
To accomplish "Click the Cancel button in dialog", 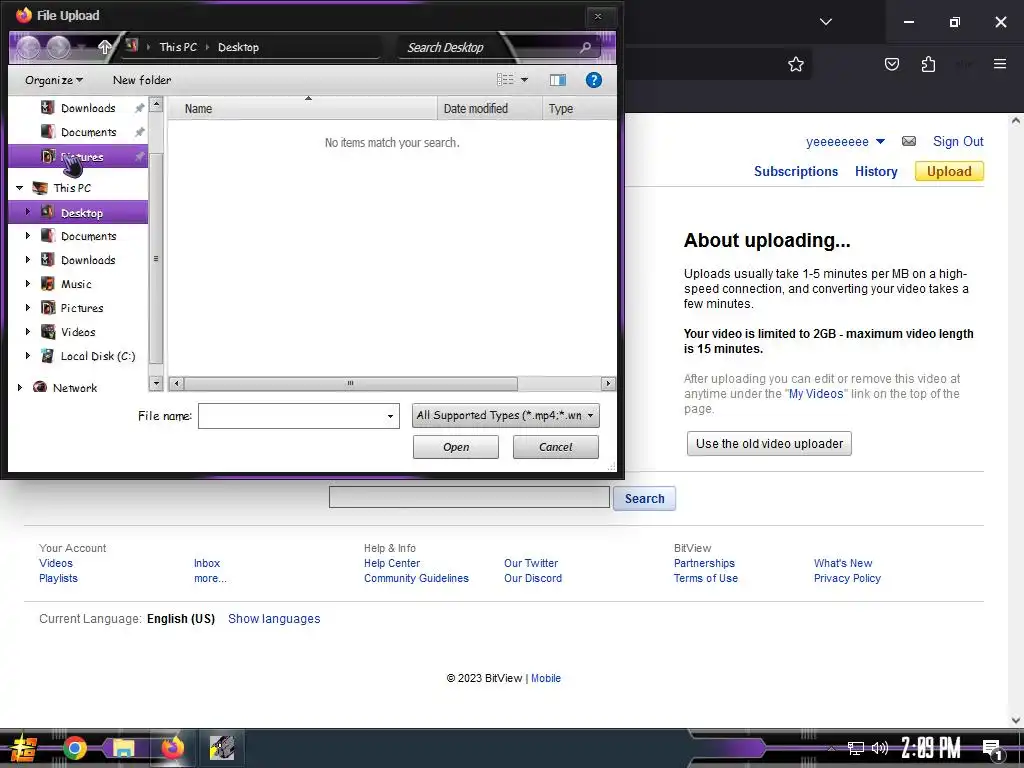I will click(x=556, y=447).
